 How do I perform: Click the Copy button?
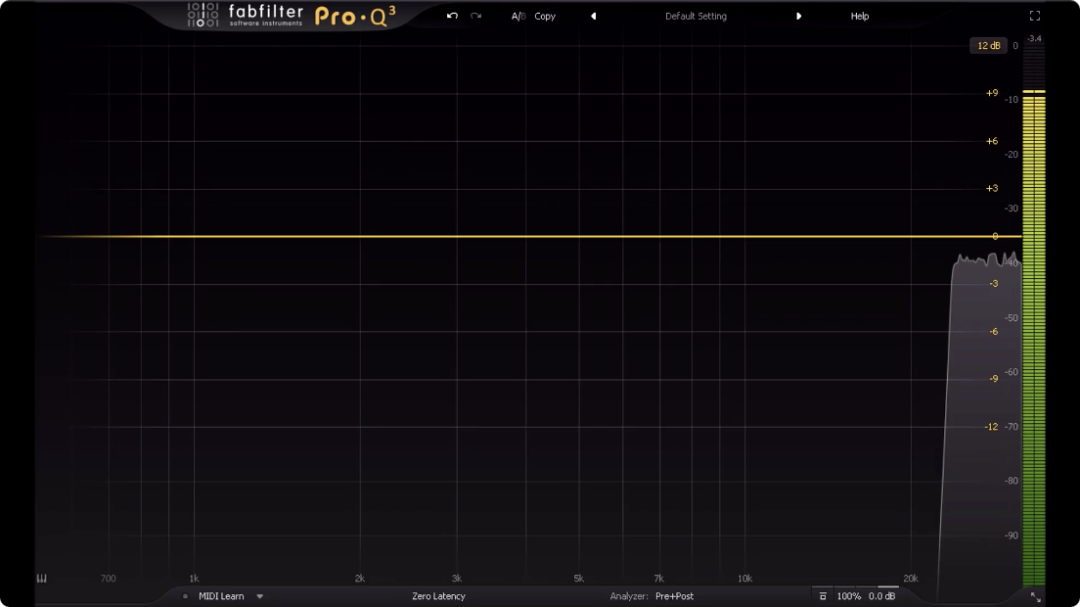(545, 16)
